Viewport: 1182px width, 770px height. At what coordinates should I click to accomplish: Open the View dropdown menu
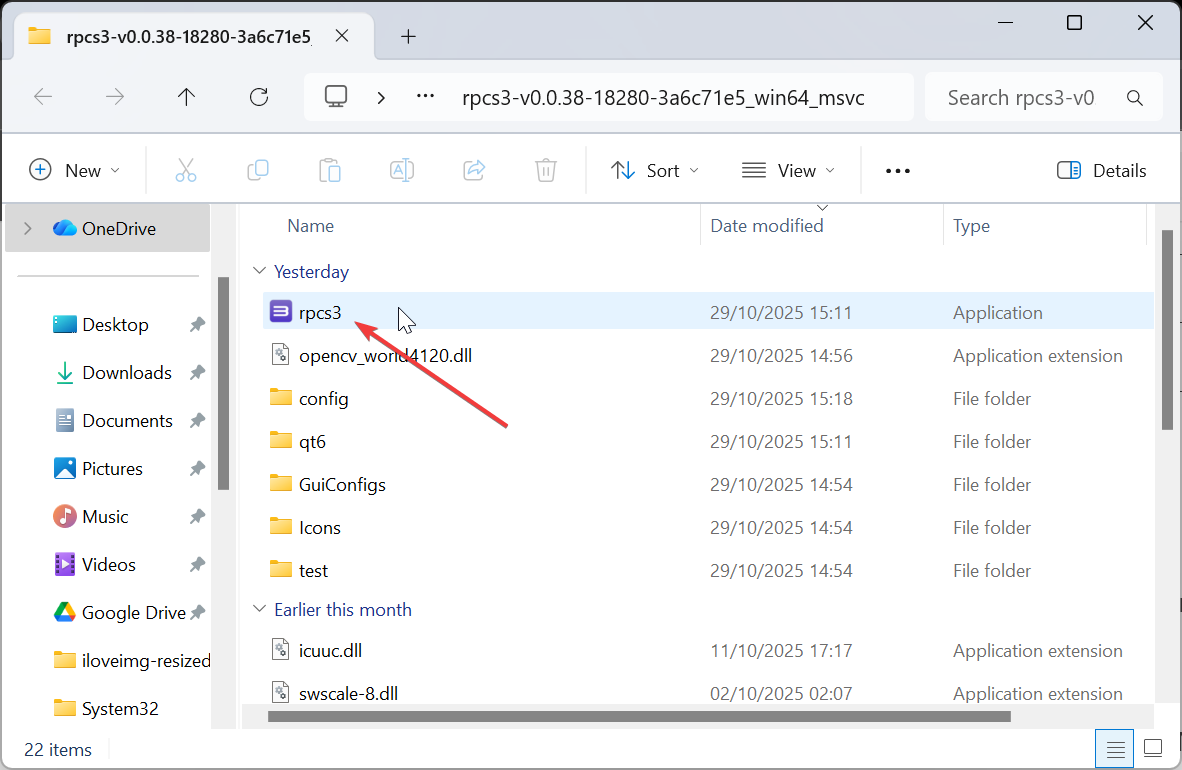(788, 170)
